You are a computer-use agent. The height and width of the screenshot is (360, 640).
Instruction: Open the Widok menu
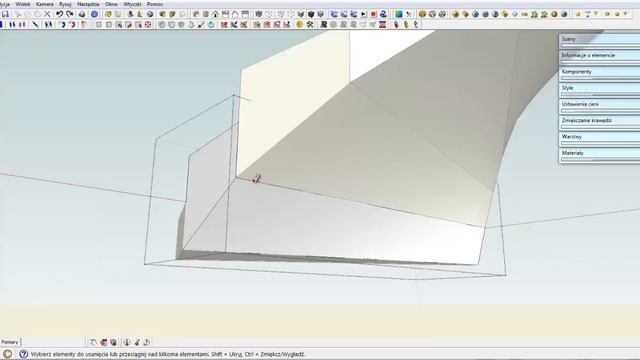[x=22, y=4]
